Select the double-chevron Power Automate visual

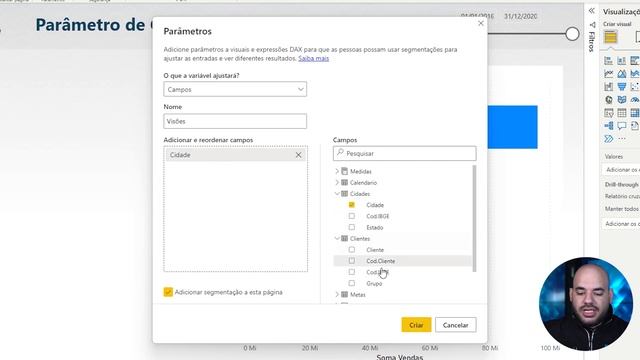tap(609, 139)
